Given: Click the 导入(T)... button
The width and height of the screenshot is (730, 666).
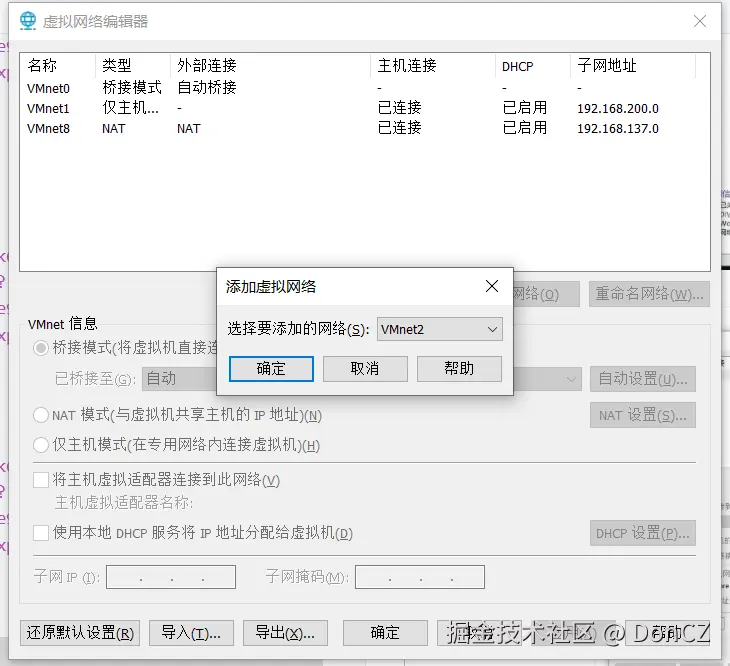Looking at the screenshot, I should [x=191, y=633].
